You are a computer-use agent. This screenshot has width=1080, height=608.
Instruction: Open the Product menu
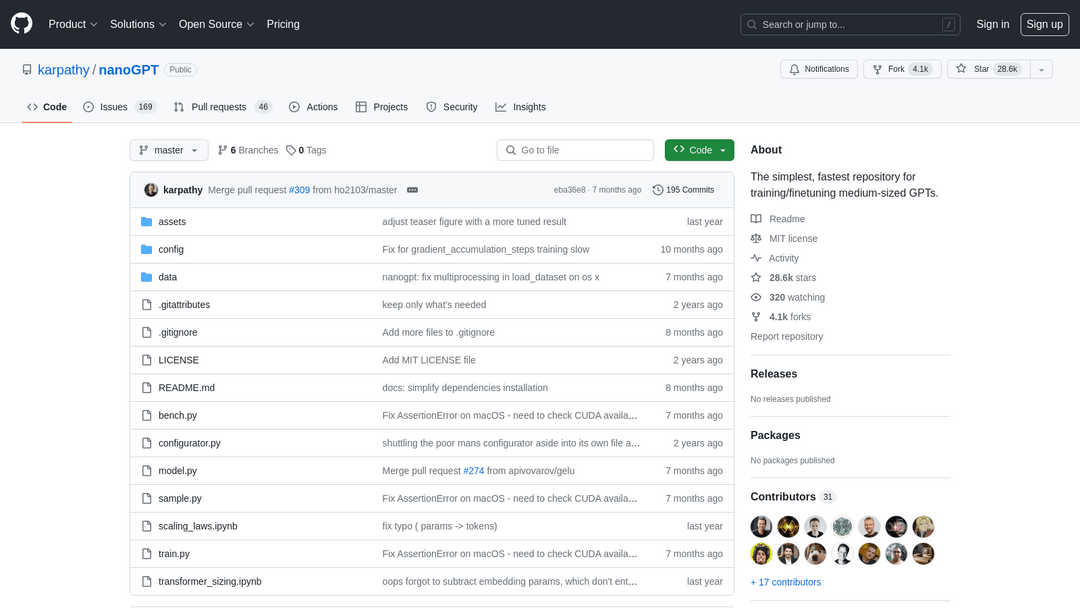click(x=72, y=24)
